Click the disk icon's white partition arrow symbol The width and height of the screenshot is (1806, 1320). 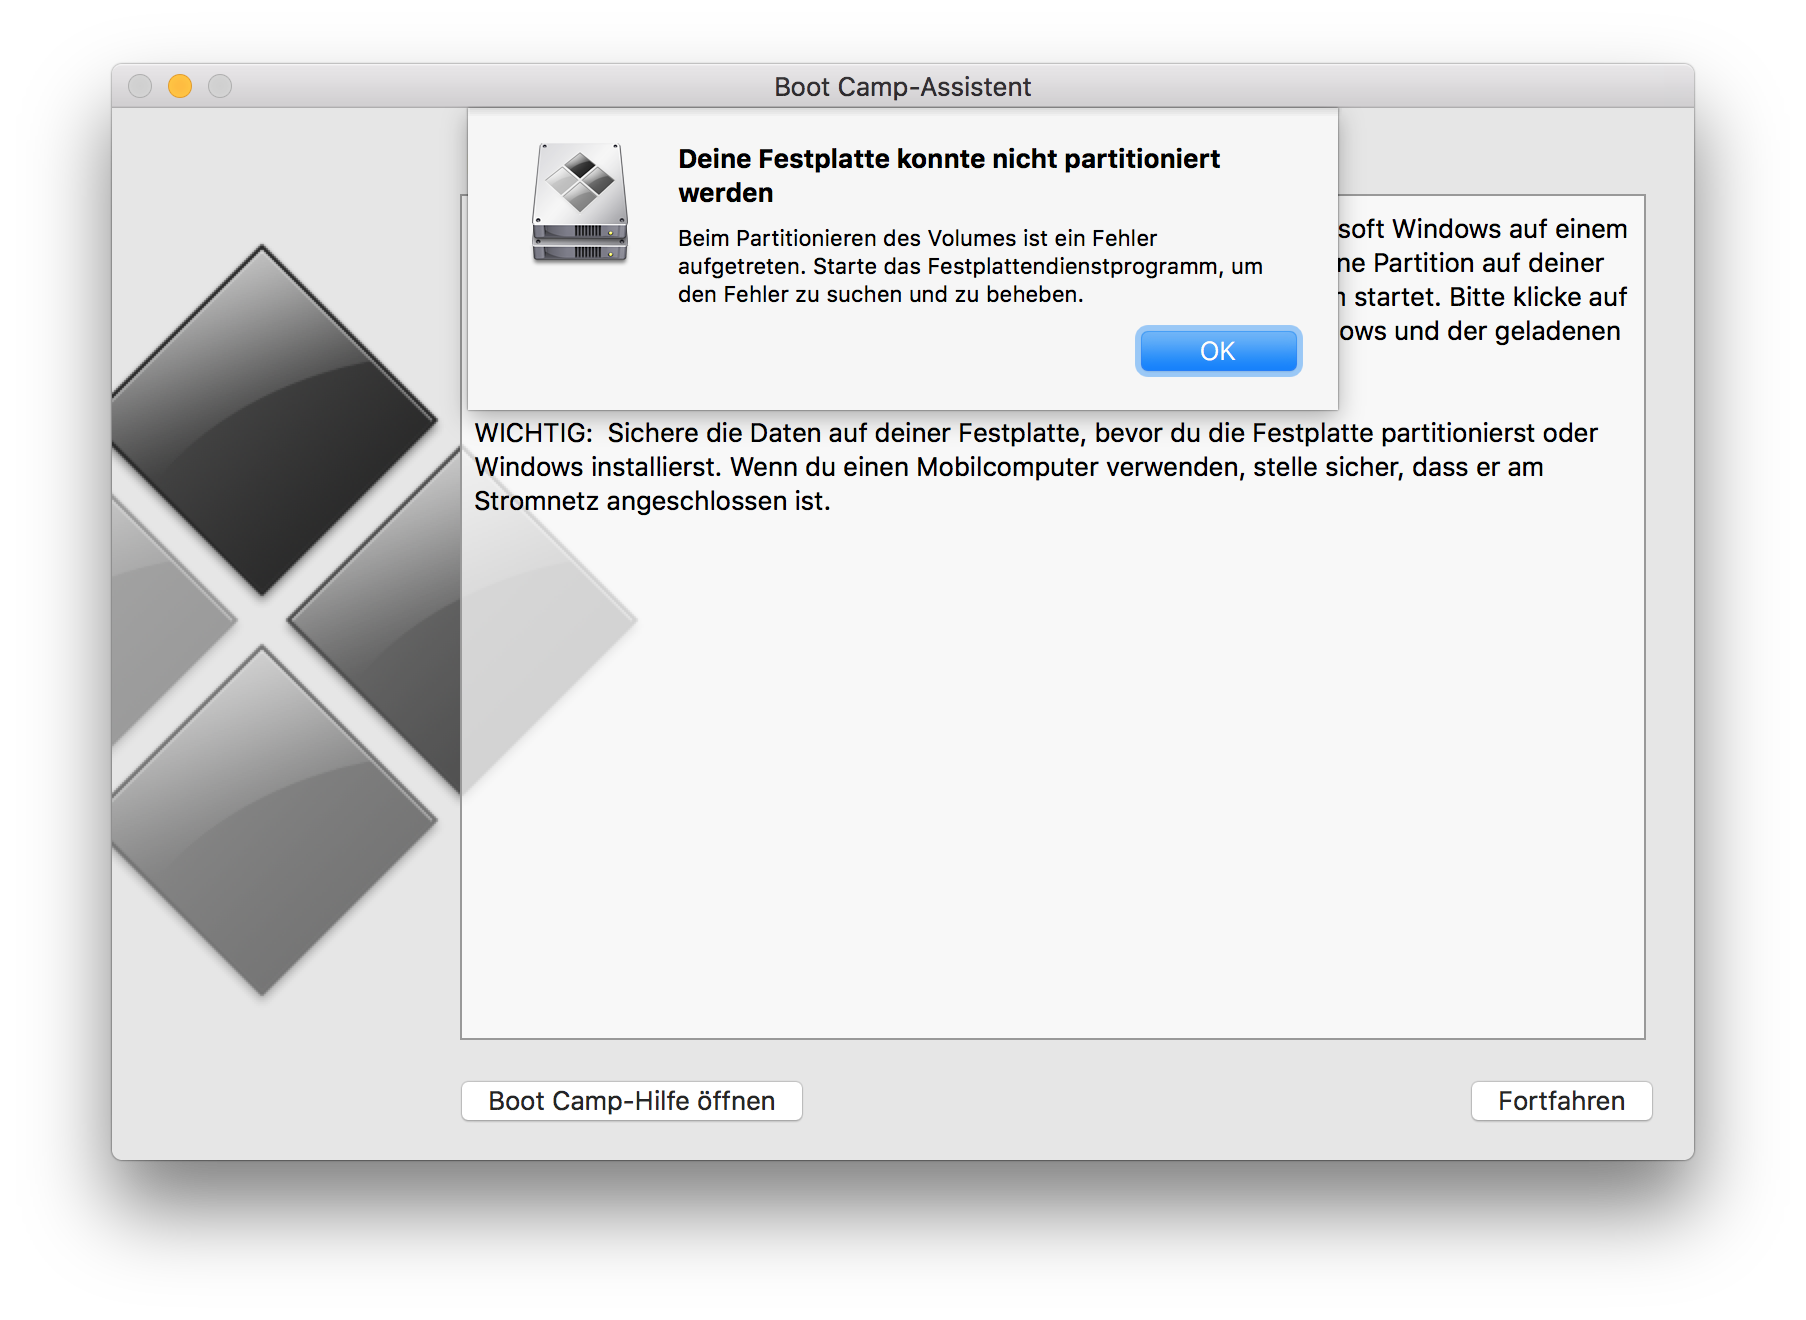click(x=580, y=180)
